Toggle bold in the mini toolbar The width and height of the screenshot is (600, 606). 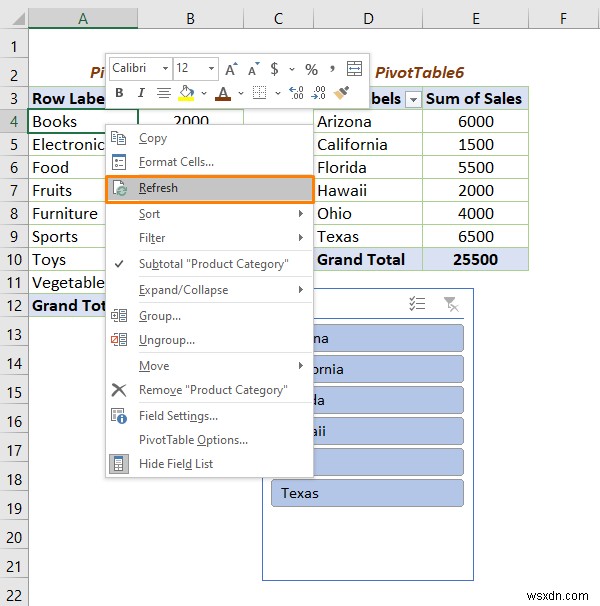(x=119, y=93)
